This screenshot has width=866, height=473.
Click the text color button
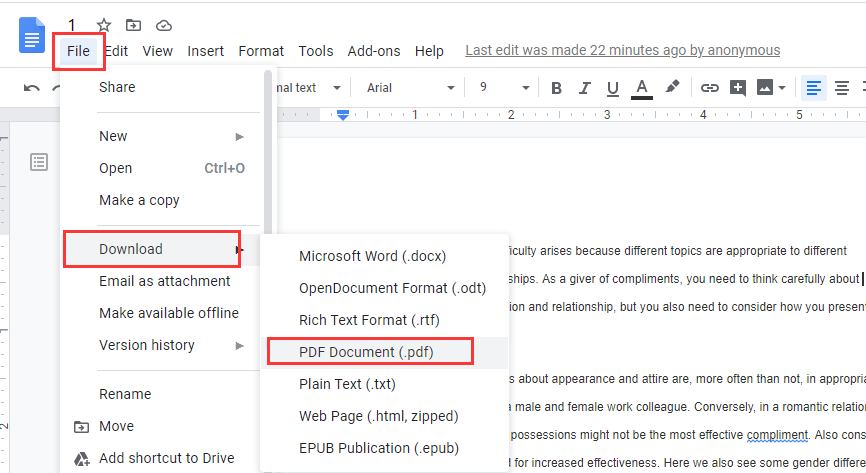pyautogui.click(x=642, y=88)
